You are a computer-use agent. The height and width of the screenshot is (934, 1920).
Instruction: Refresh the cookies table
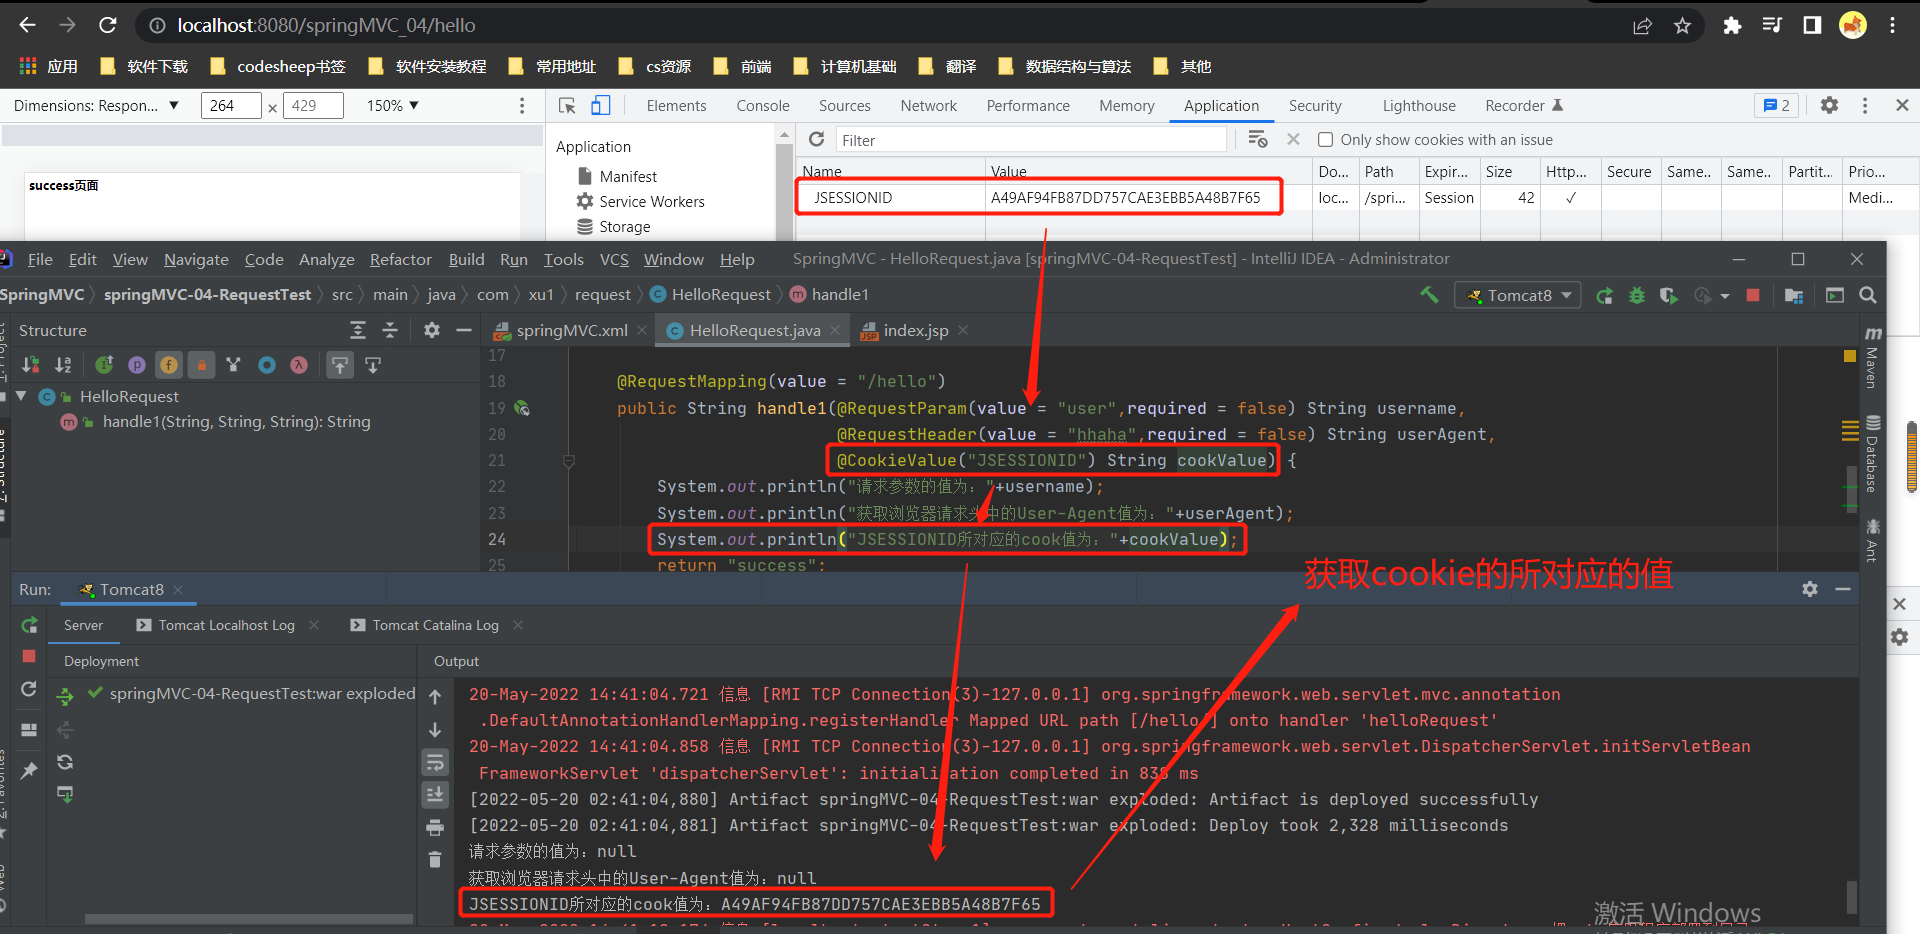tap(816, 139)
